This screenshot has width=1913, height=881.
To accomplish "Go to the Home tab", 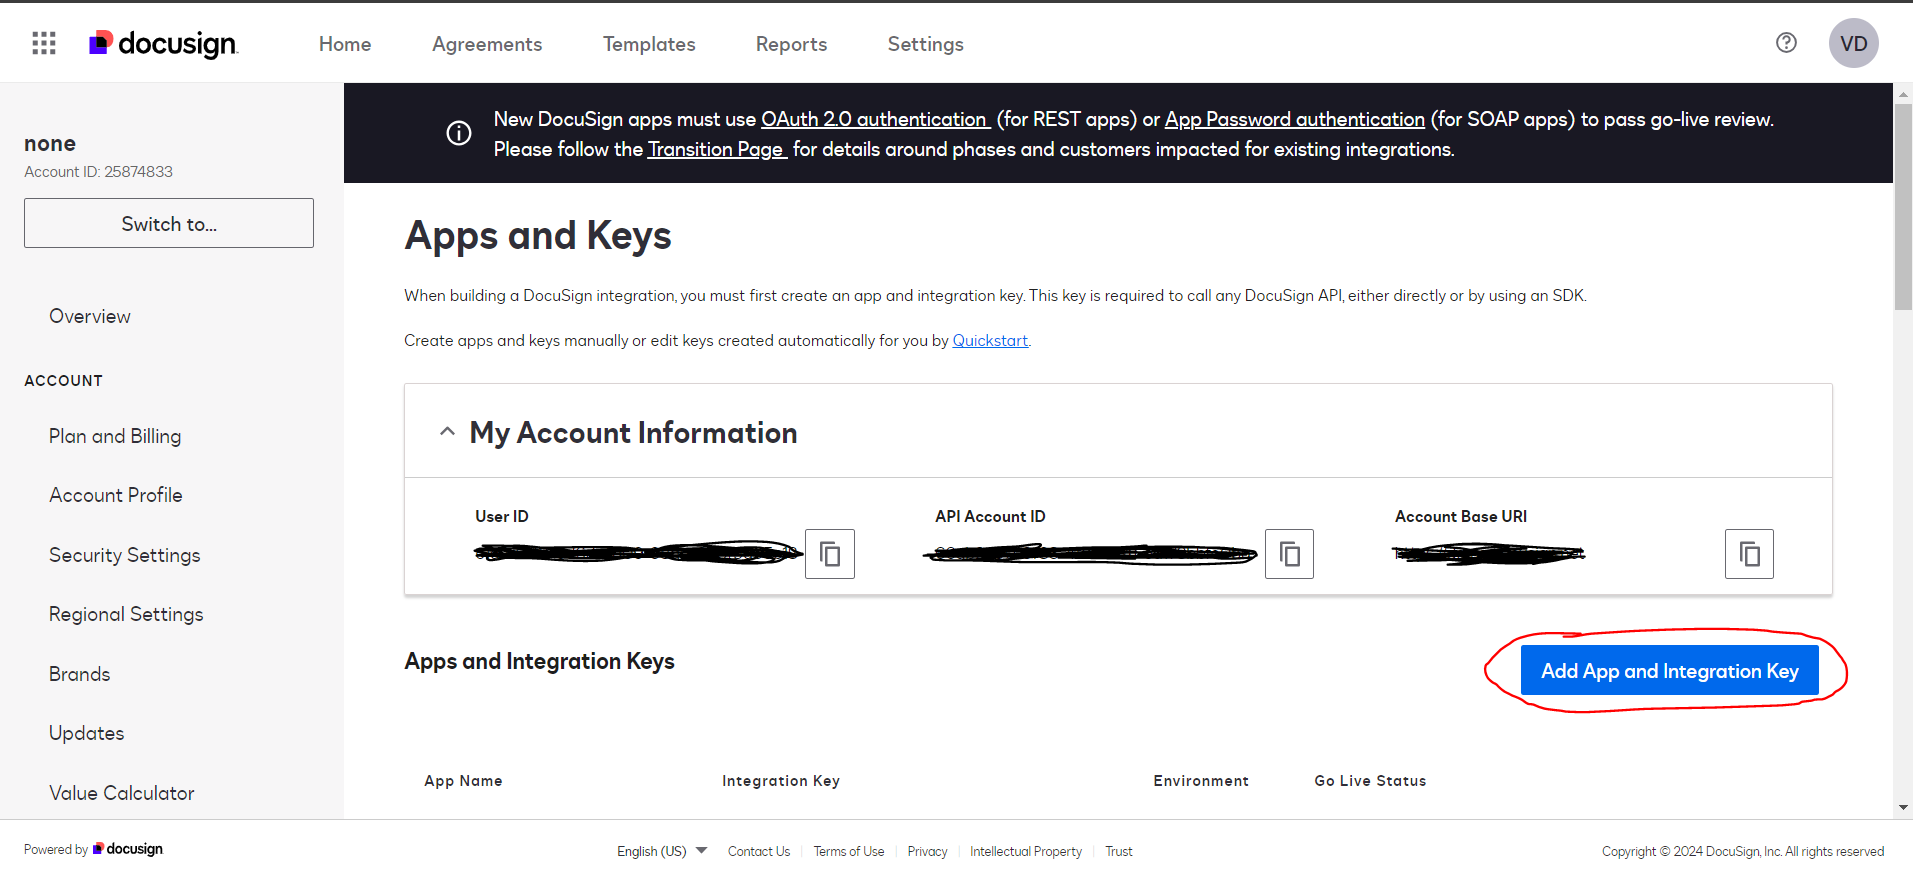I will point(345,44).
